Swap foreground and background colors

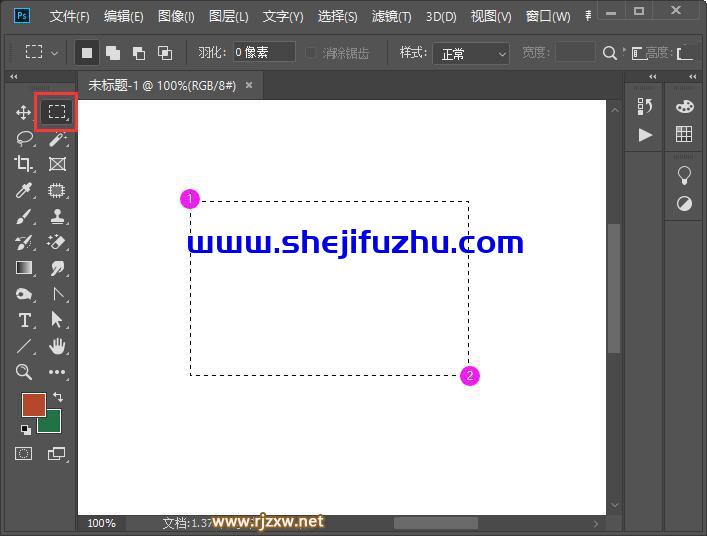coord(58,397)
